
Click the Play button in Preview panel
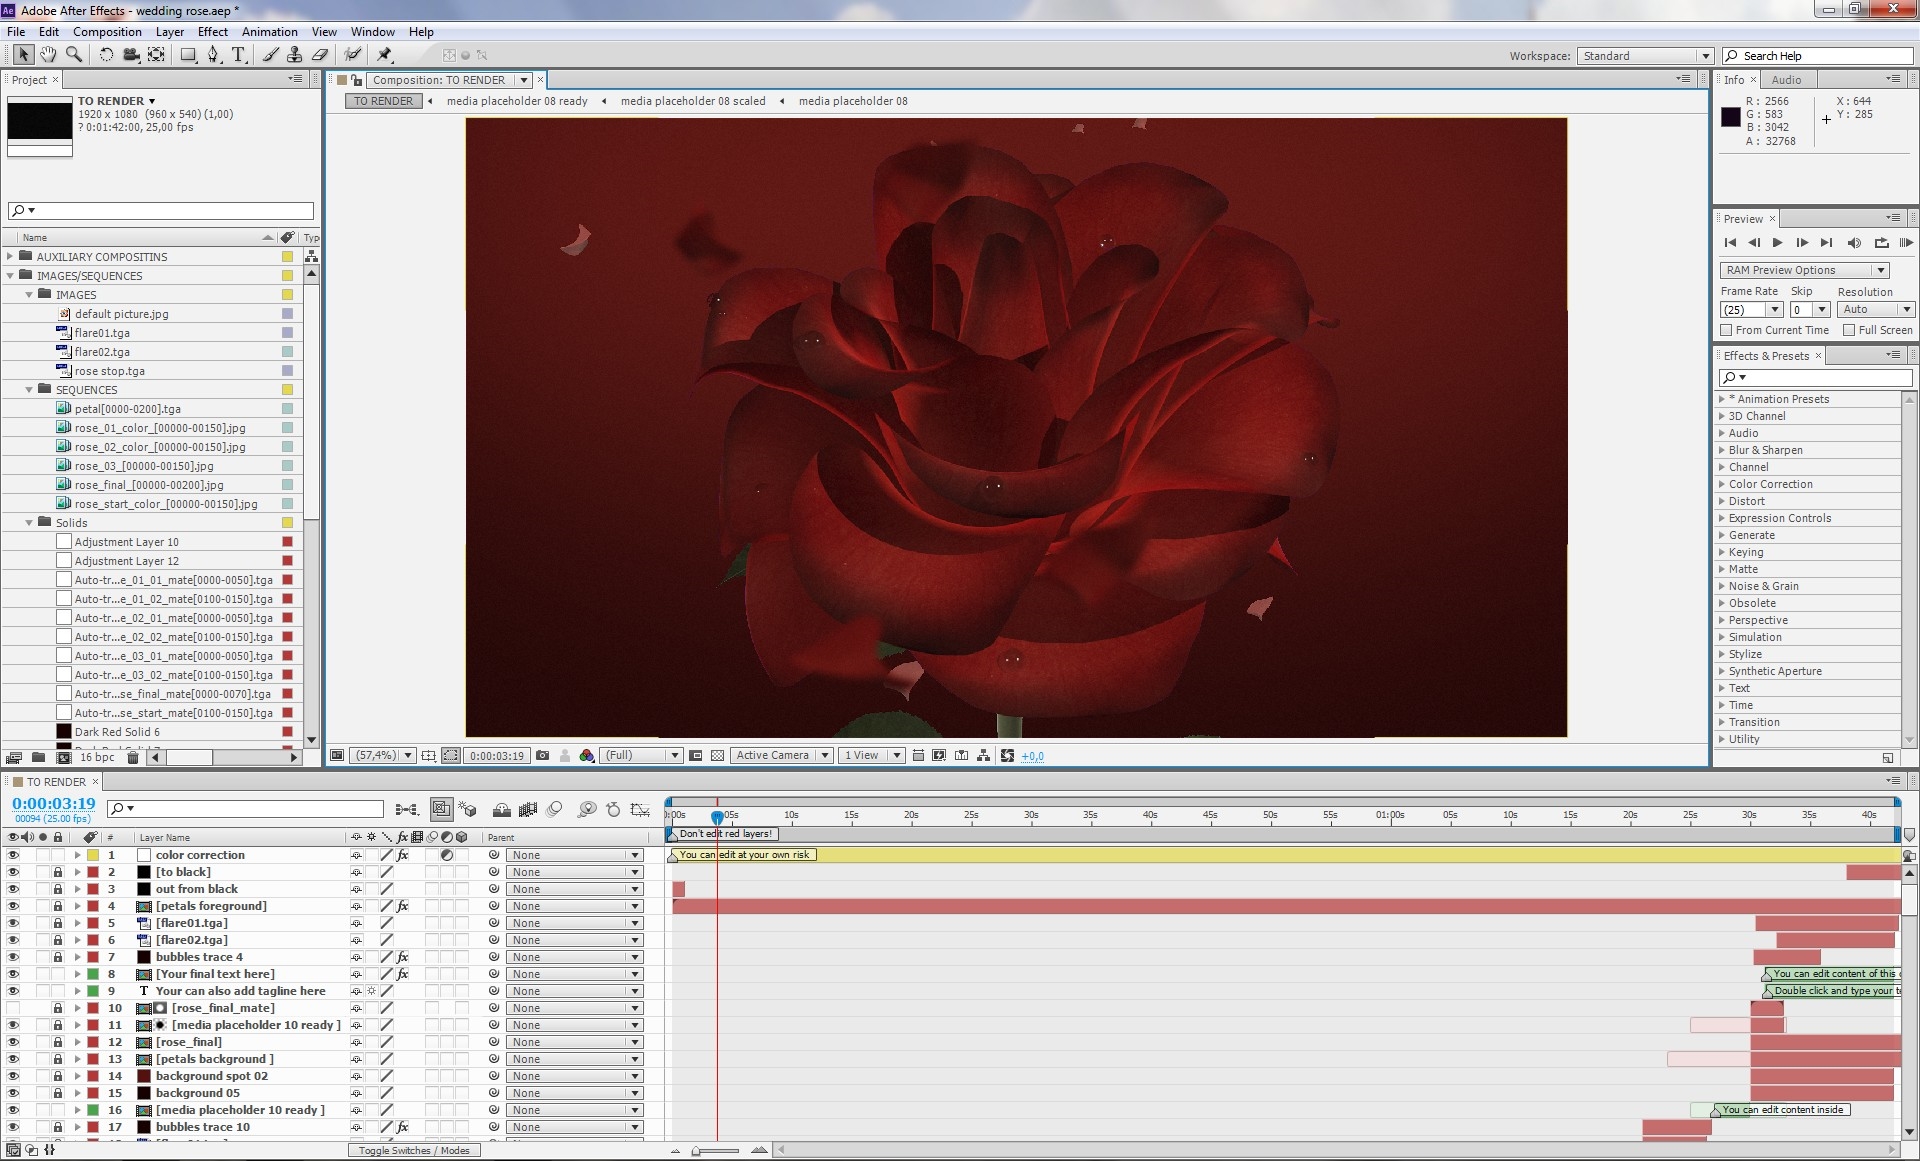pos(1777,243)
